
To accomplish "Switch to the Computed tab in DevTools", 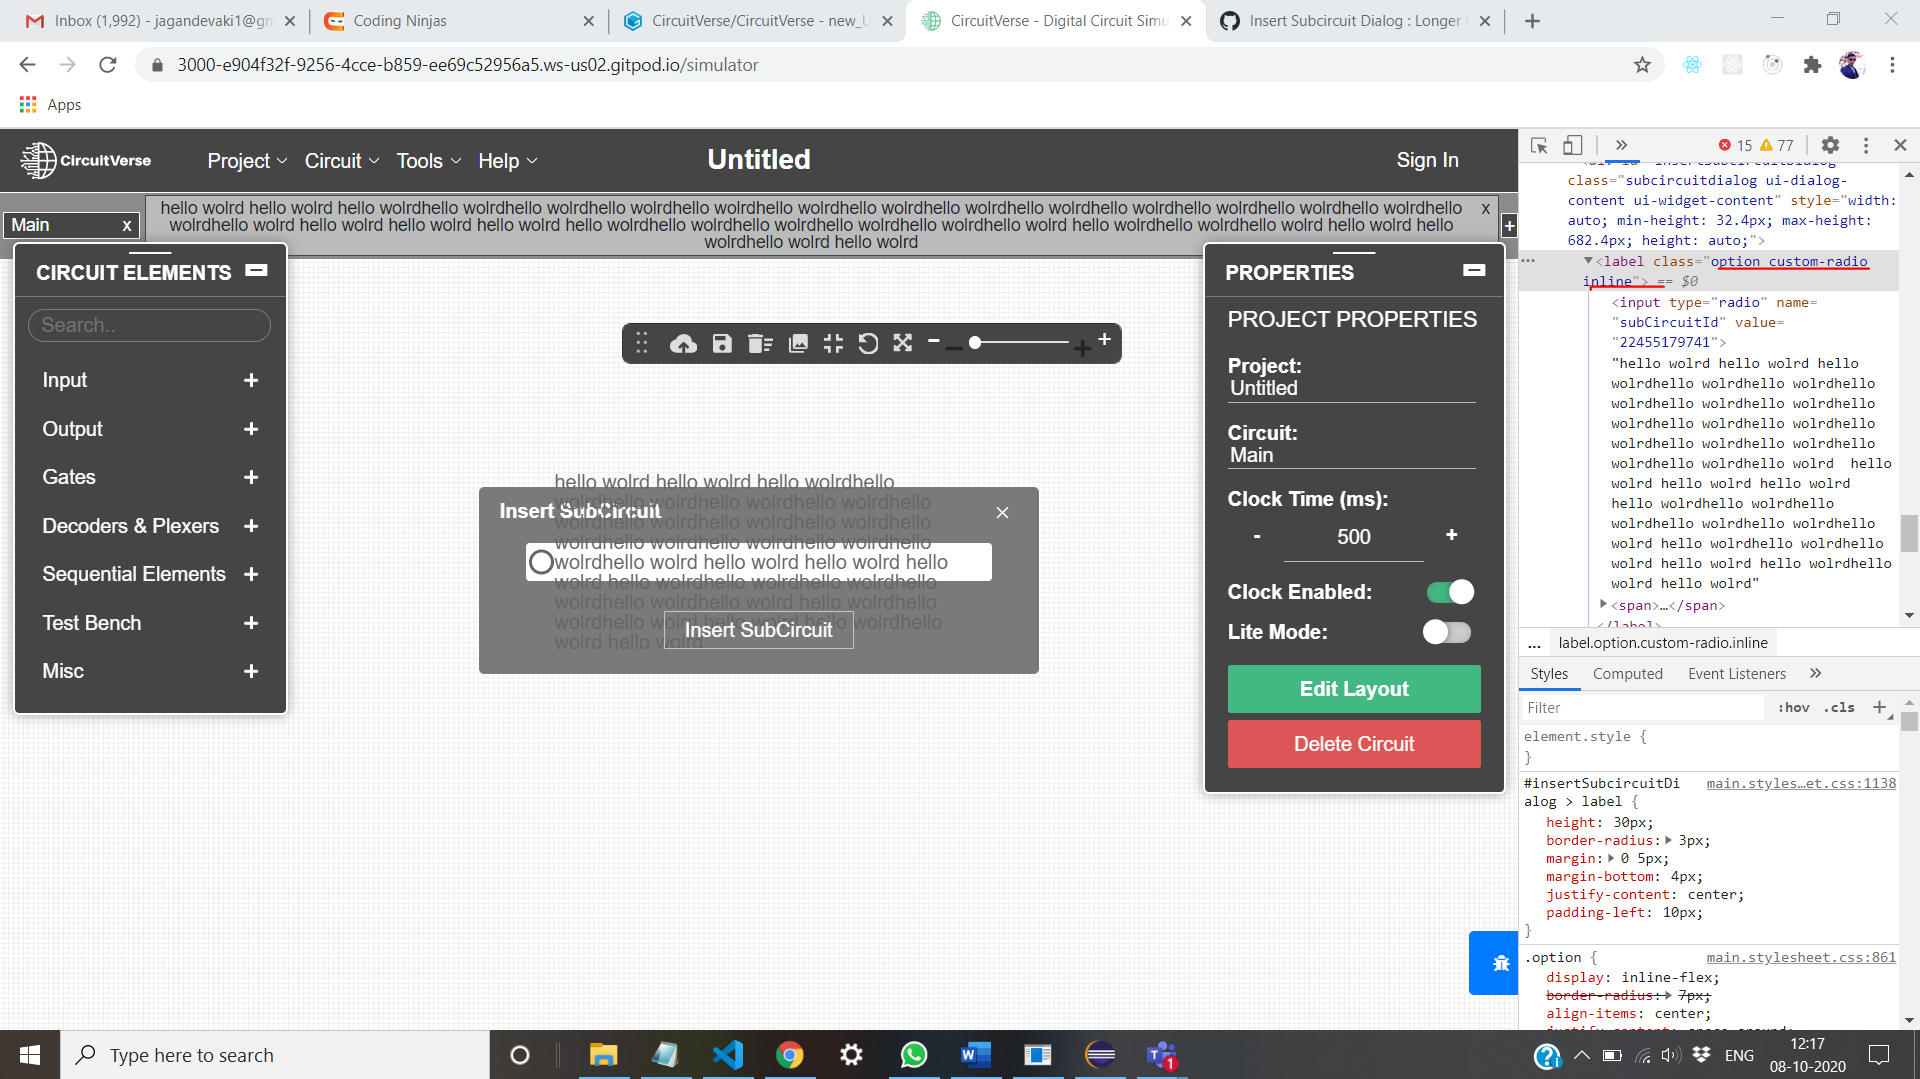I will pyautogui.click(x=1627, y=673).
